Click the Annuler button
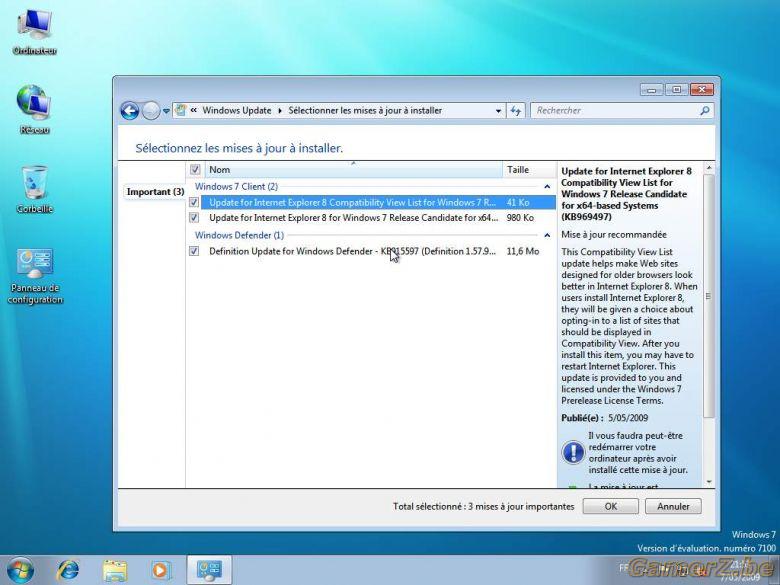This screenshot has width=780, height=585. (673, 506)
